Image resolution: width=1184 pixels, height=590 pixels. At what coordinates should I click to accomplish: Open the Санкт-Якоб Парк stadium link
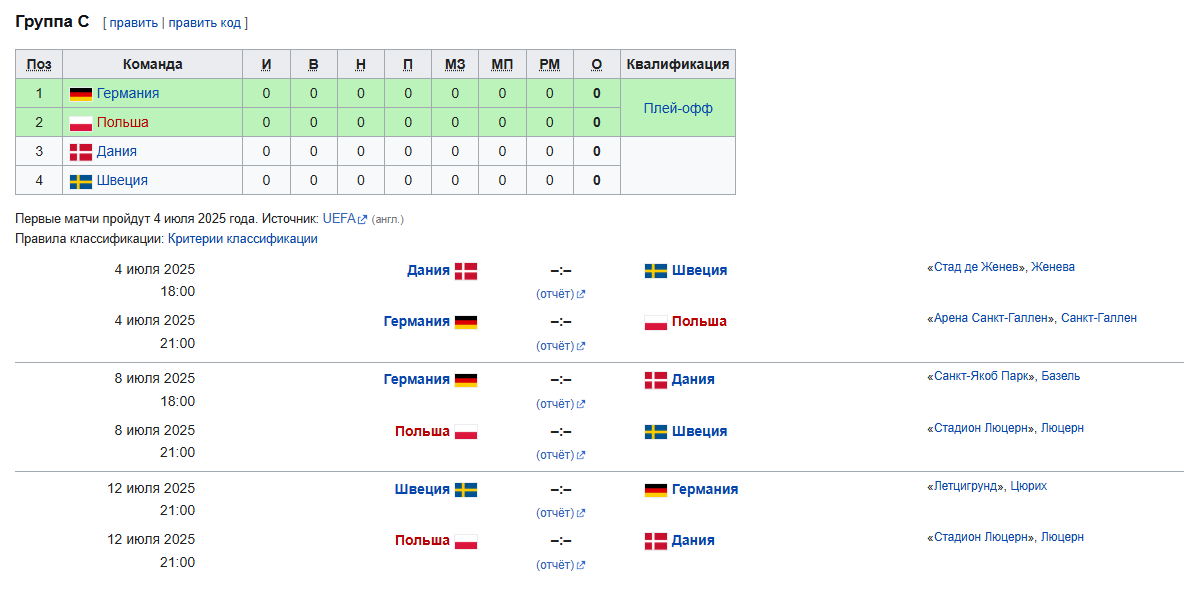pos(984,375)
